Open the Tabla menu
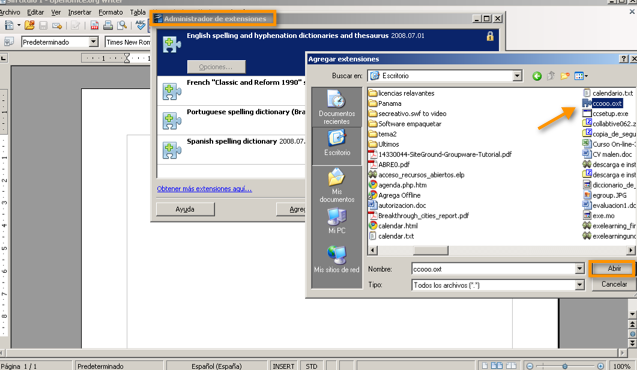The height and width of the screenshot is (370, 637). 138,12
